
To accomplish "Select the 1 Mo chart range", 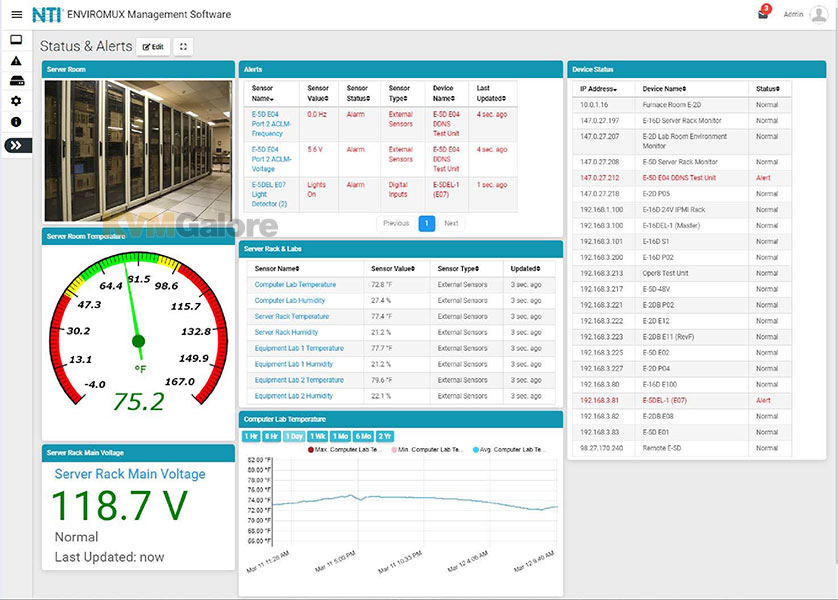I will coord(340,437).
